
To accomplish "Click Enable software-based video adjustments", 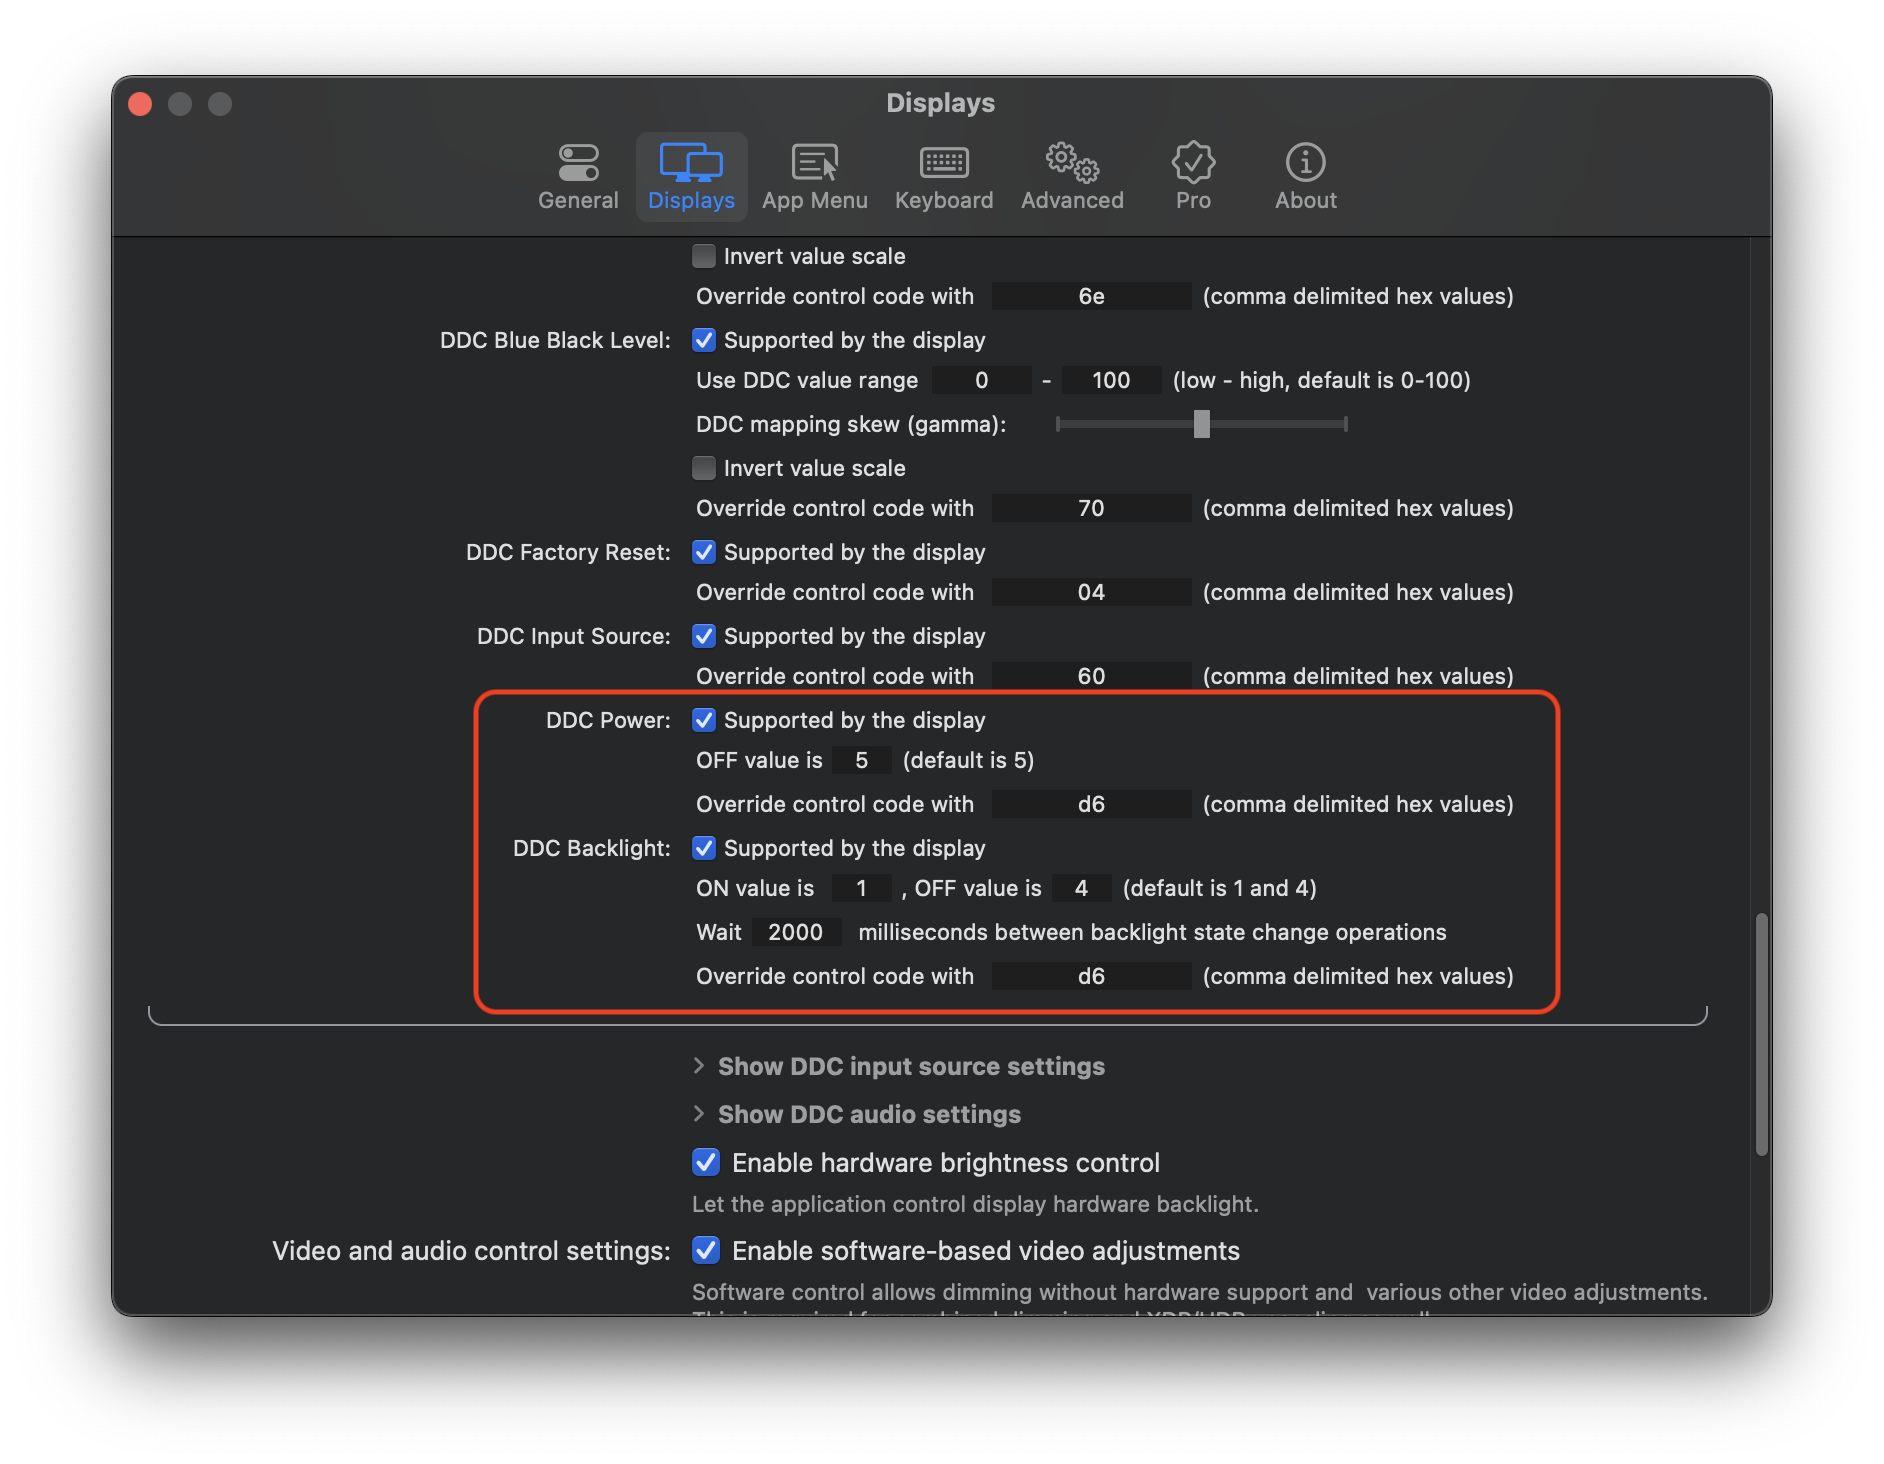I will (x=706, y=1250).
